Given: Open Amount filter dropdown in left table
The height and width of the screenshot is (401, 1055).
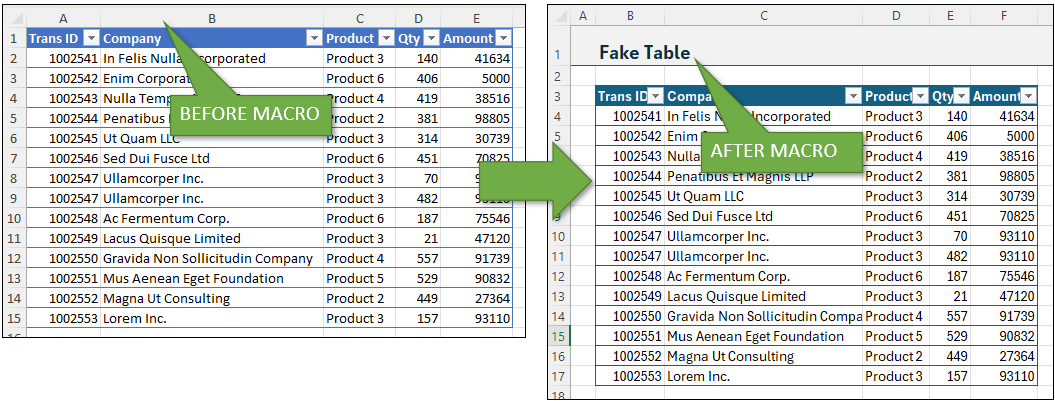Looking at the screenshot, I should tap(503, 38).
